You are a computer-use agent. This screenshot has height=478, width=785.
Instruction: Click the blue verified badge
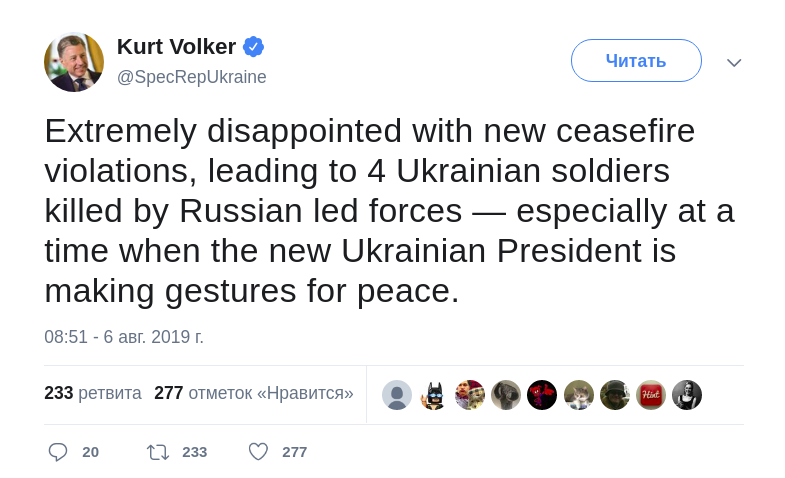(x=253, y=47)
